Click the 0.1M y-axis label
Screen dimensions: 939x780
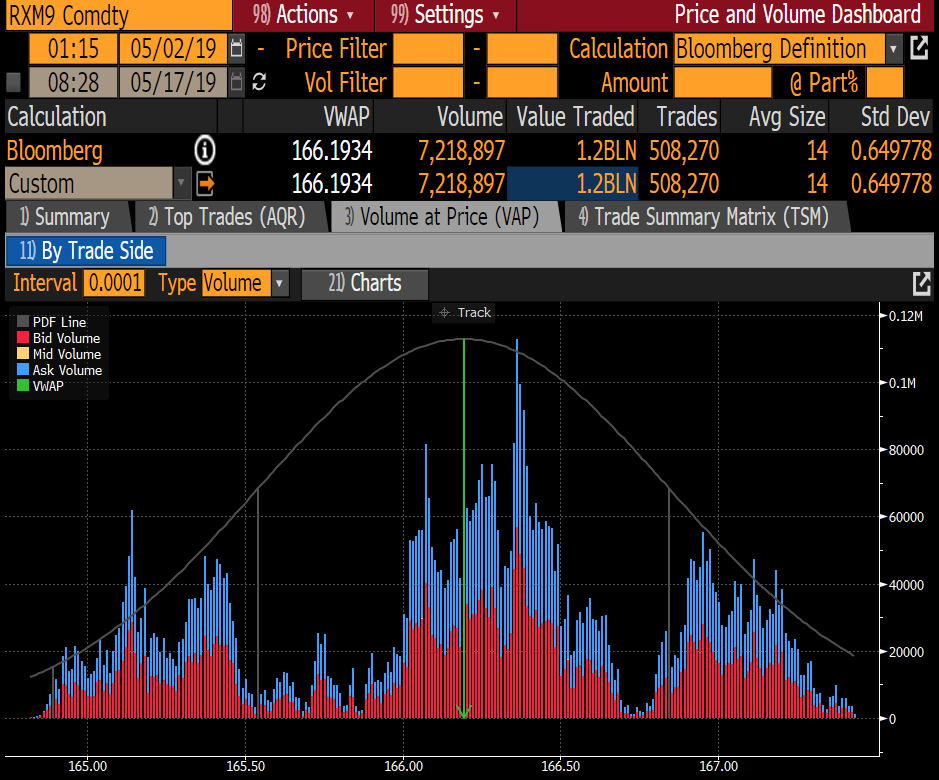[x=902, y=383]
